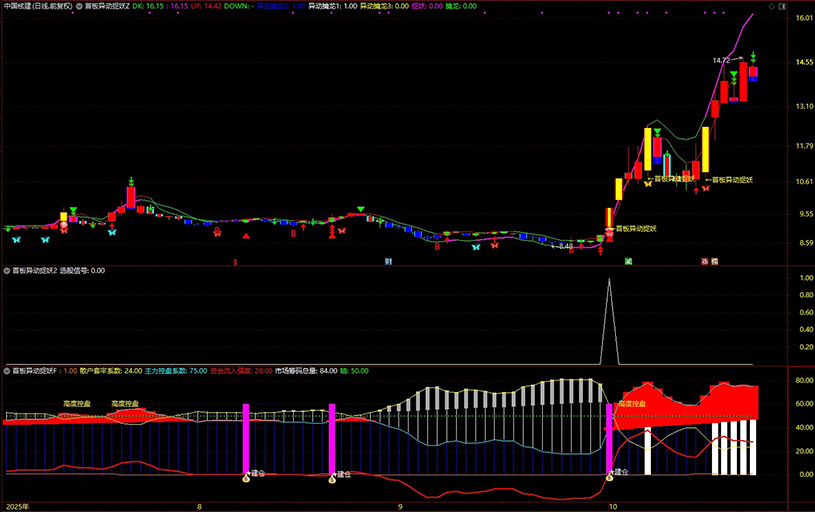Click the 财 marker below the candlesticks
The height and width of the screenshot is (512, 815).
point(388,262)
